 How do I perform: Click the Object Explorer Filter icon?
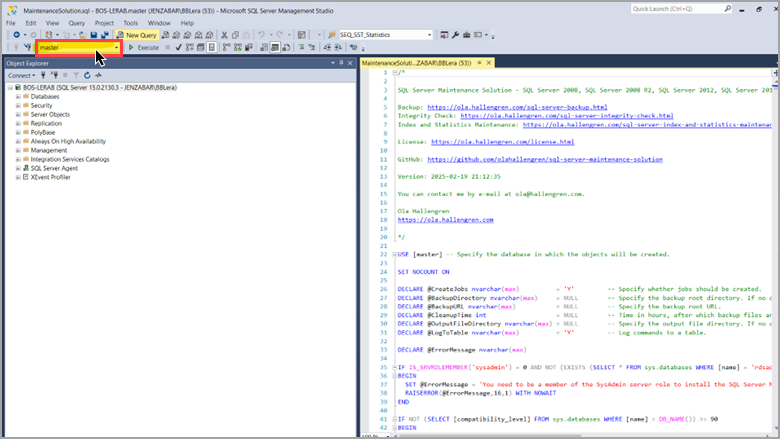(x=76, y=75)
